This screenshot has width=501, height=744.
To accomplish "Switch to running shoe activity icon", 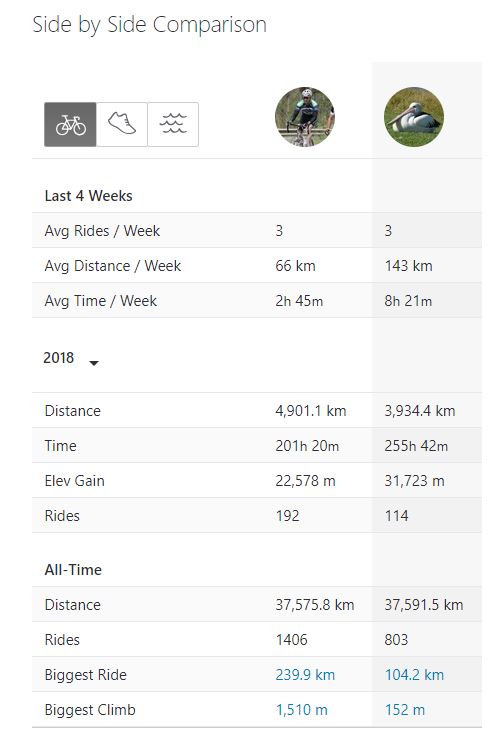I will pos(122,124).
